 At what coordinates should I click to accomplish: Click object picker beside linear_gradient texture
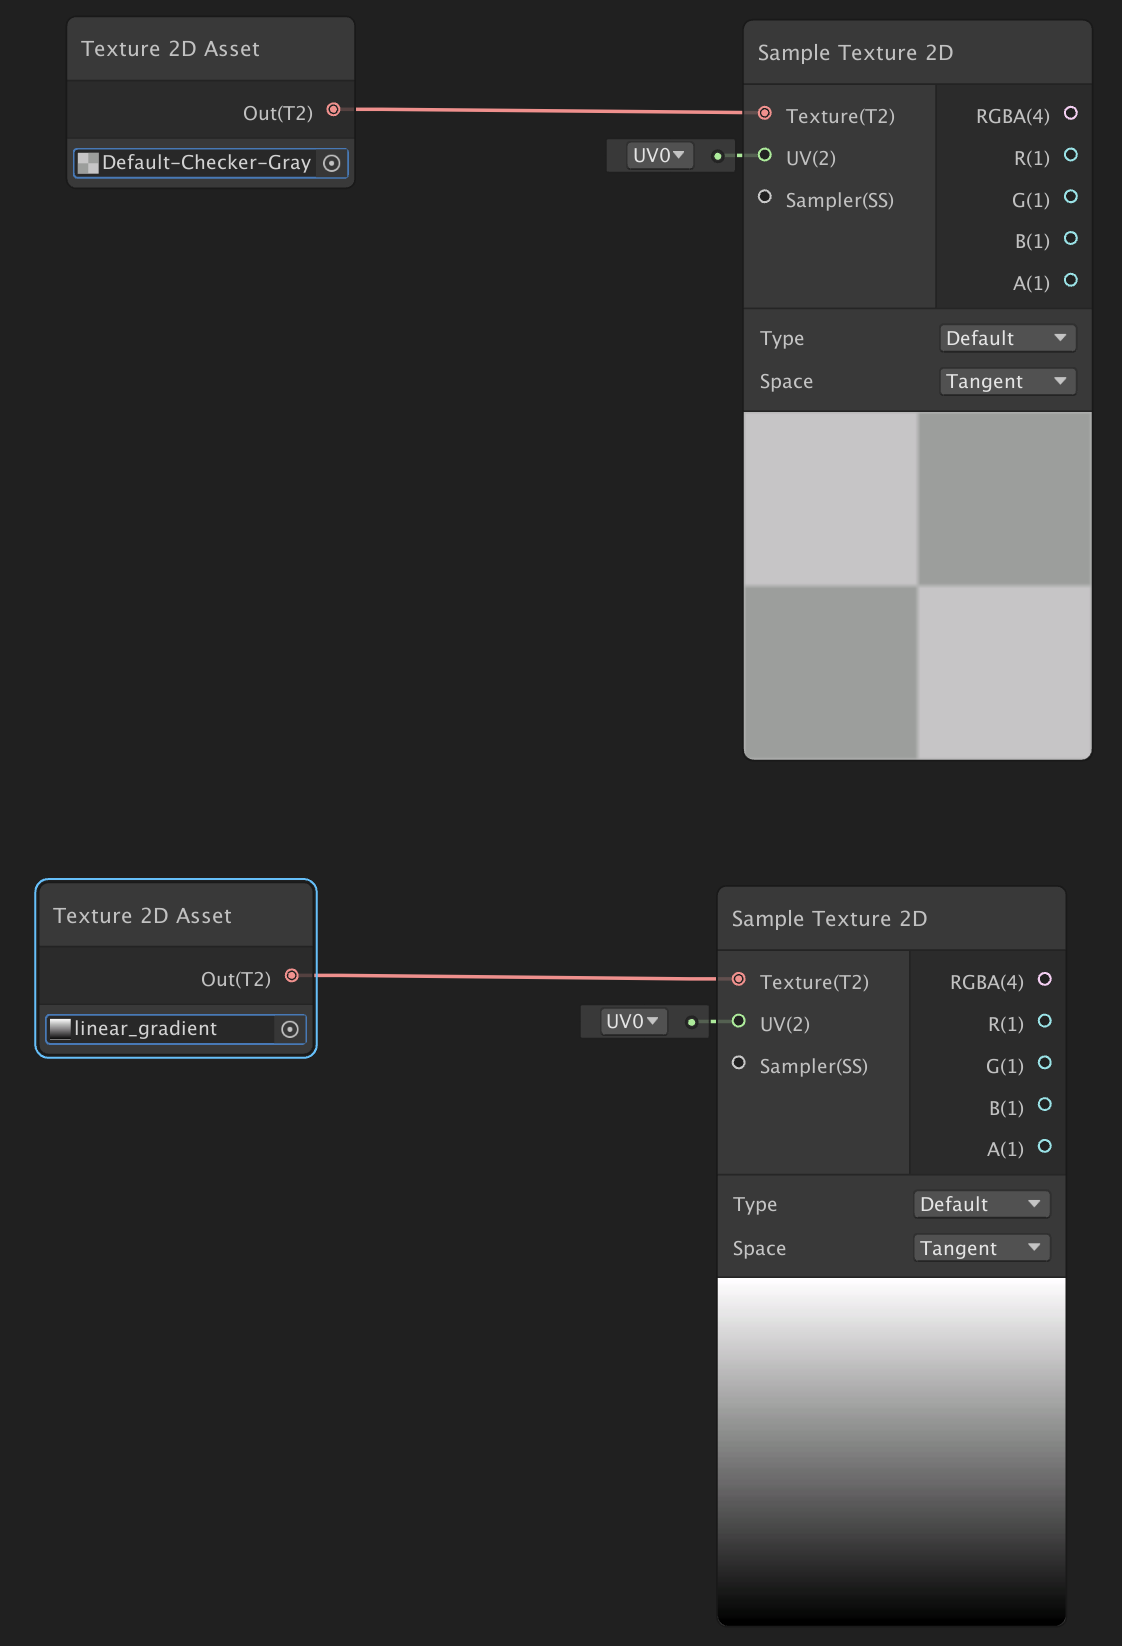tap(290, 1029)
